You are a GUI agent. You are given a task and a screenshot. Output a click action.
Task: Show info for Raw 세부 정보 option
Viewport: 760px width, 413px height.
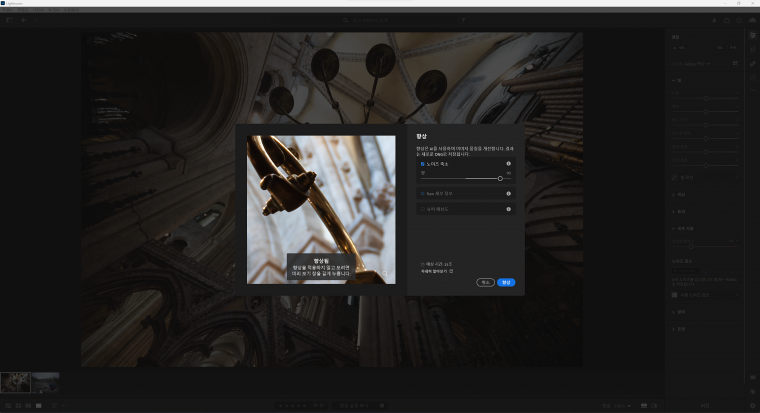(x=508, y=193)
